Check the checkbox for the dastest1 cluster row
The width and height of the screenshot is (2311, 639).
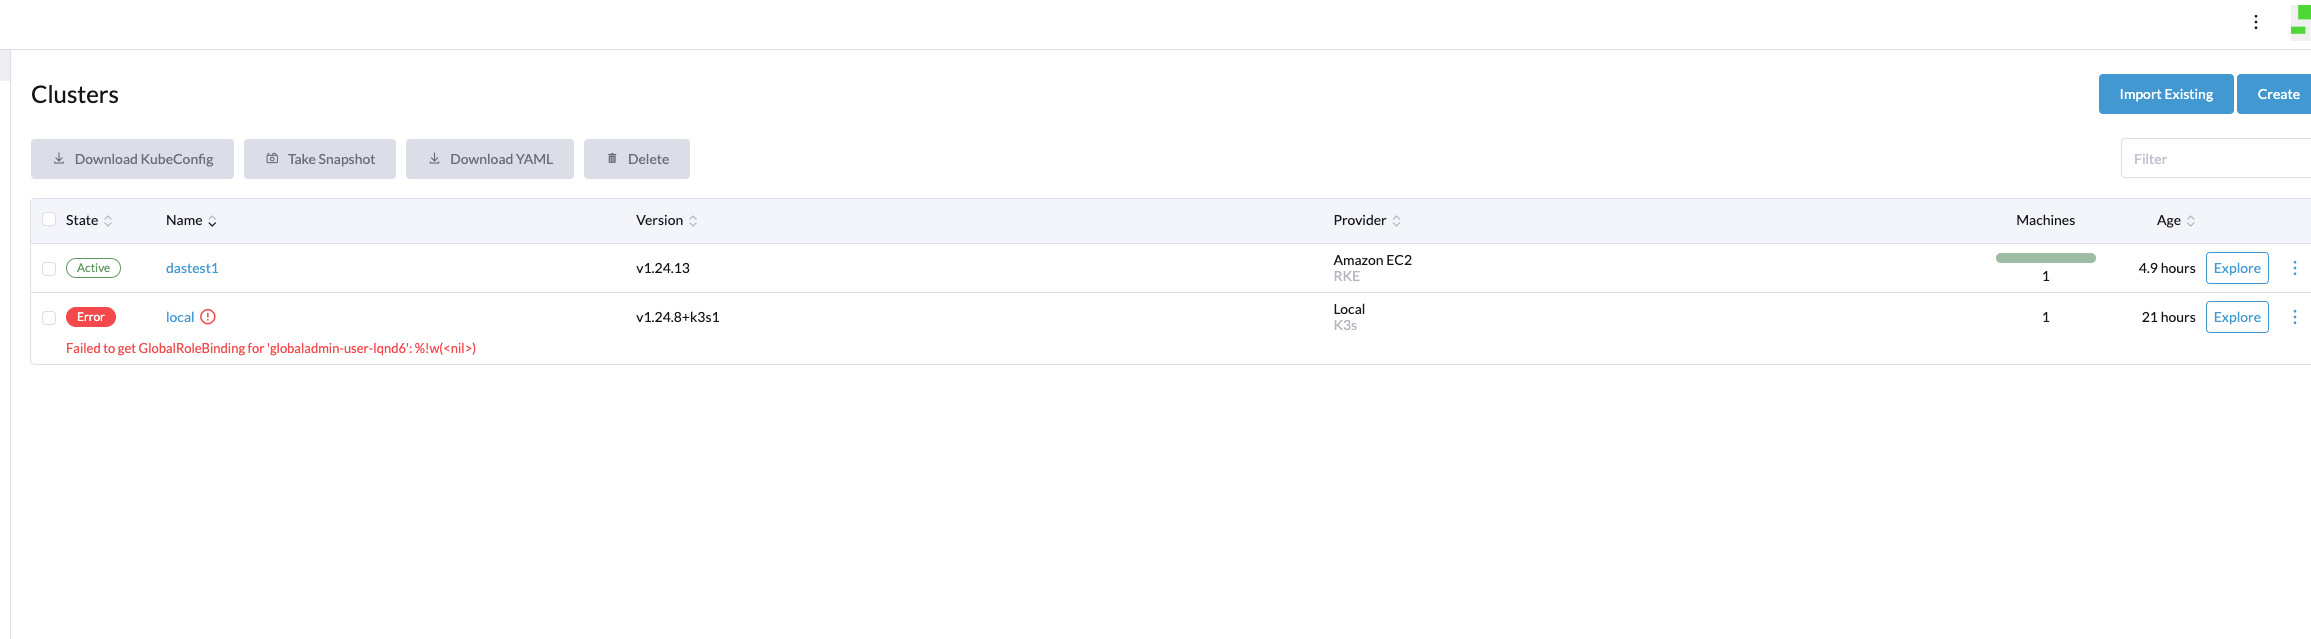(x=48, y=268)
